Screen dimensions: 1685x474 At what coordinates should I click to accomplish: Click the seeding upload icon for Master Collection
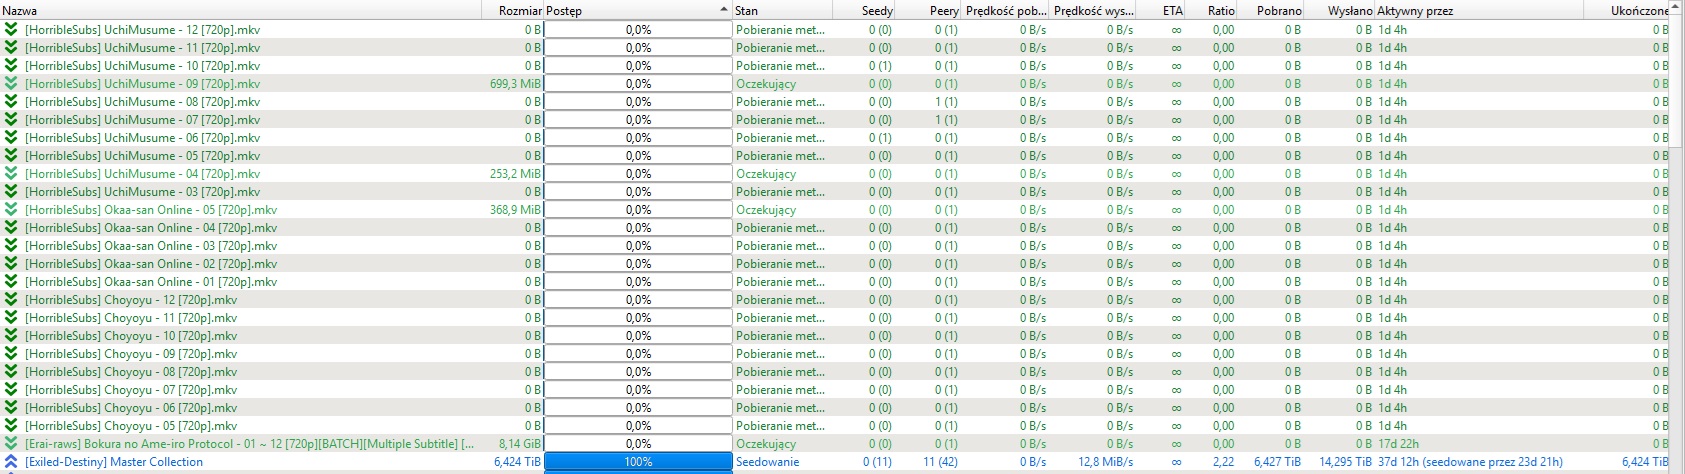11,462
